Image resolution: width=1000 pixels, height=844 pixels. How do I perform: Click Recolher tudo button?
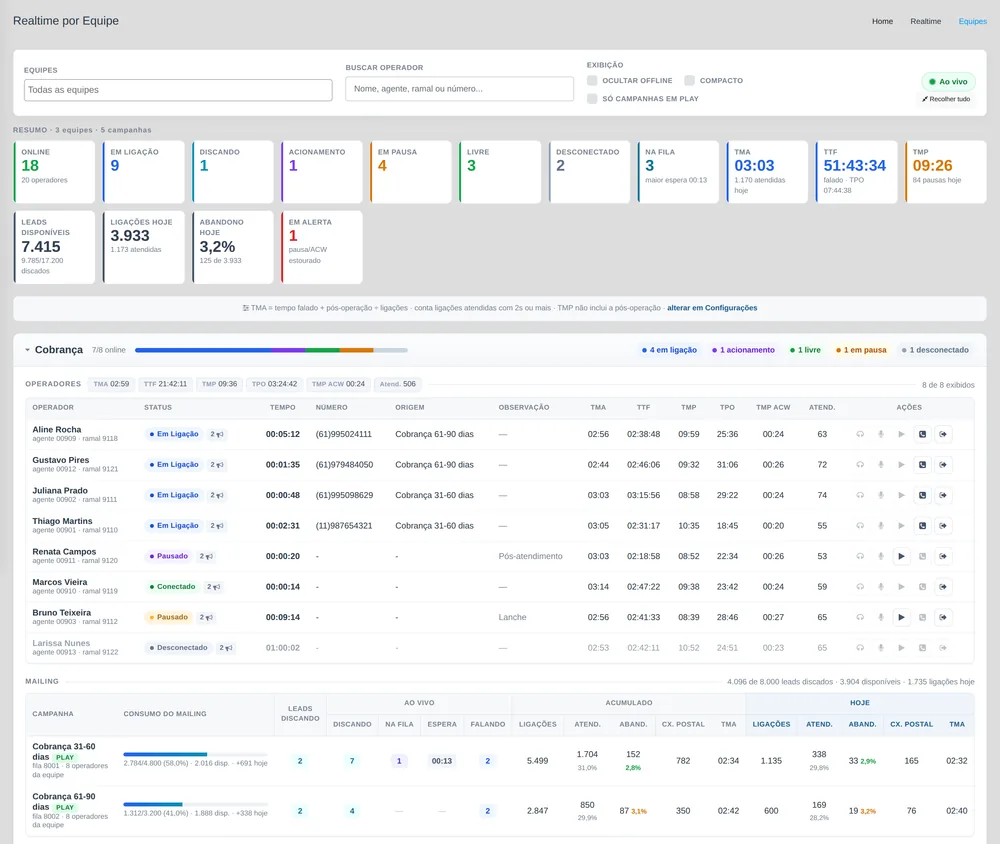[x=946, y=99]
